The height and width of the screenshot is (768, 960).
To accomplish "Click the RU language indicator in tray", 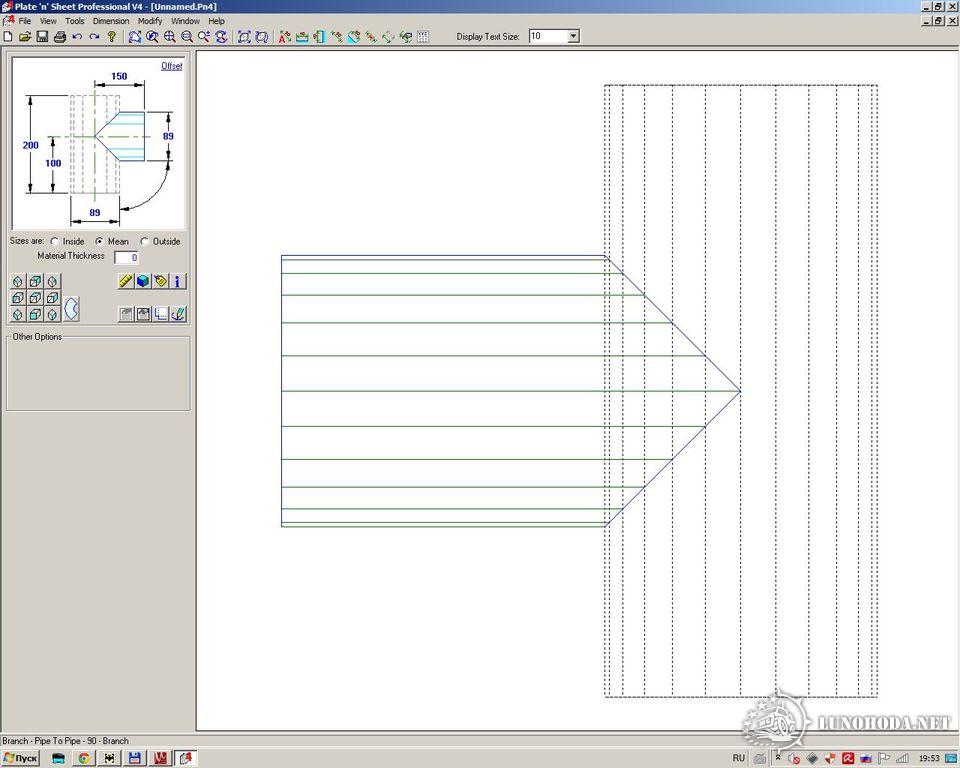I will click(739, 758).
